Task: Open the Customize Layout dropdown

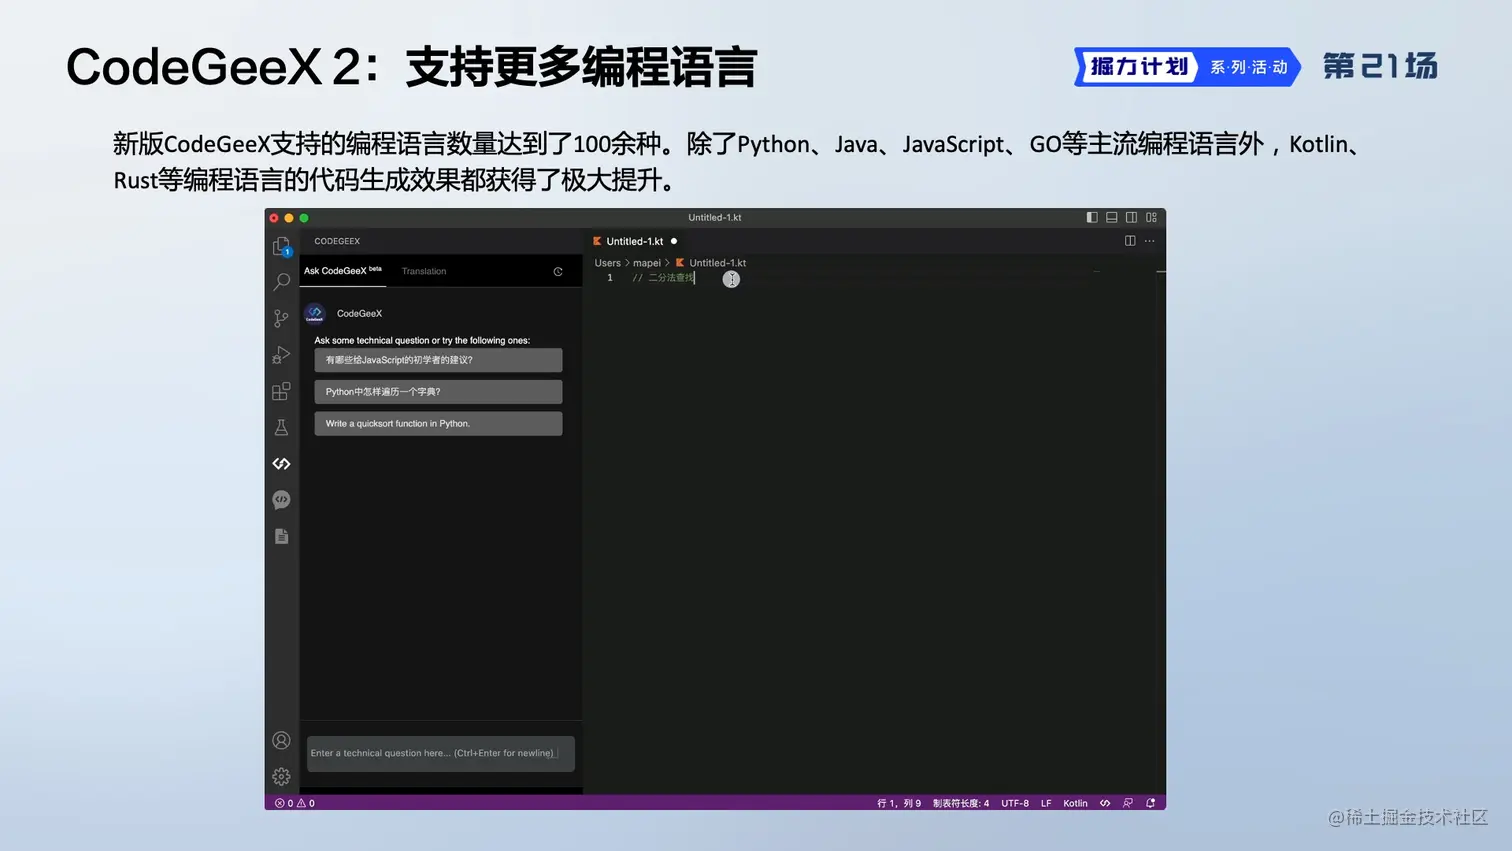Action: tap(1151, 217)
